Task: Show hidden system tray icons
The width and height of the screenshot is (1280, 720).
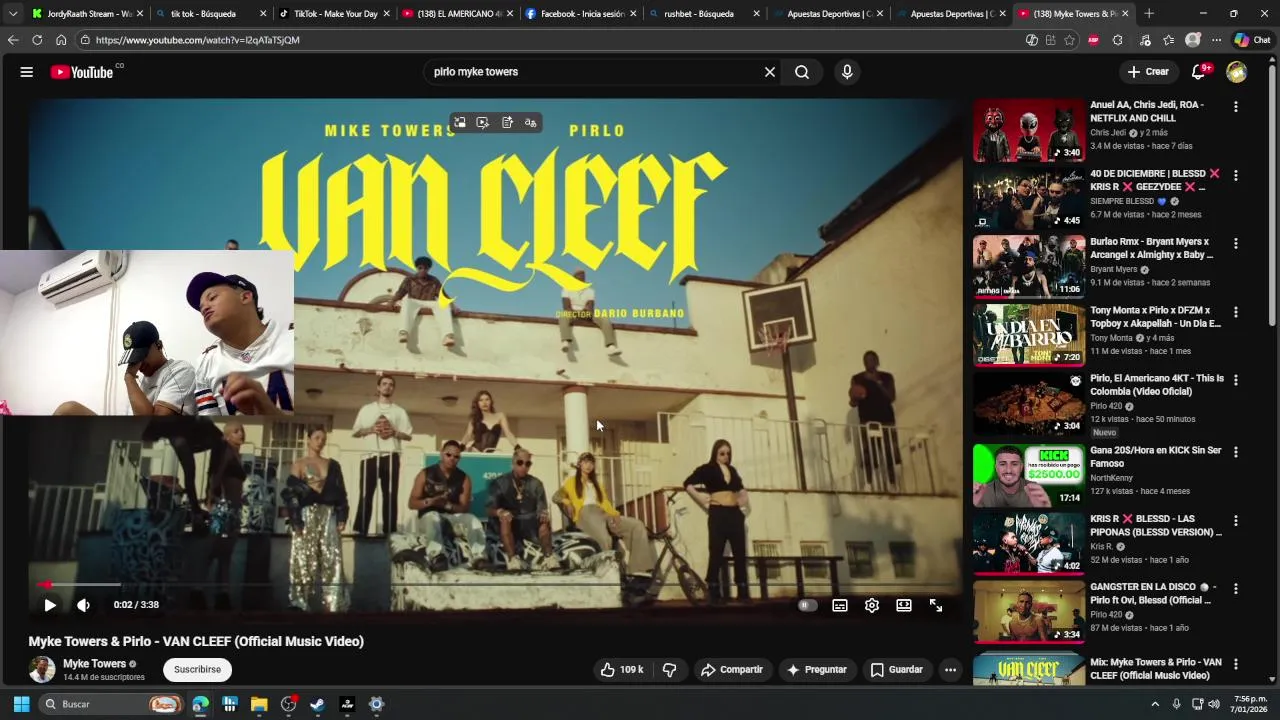Action: (x=1155, y=704)
